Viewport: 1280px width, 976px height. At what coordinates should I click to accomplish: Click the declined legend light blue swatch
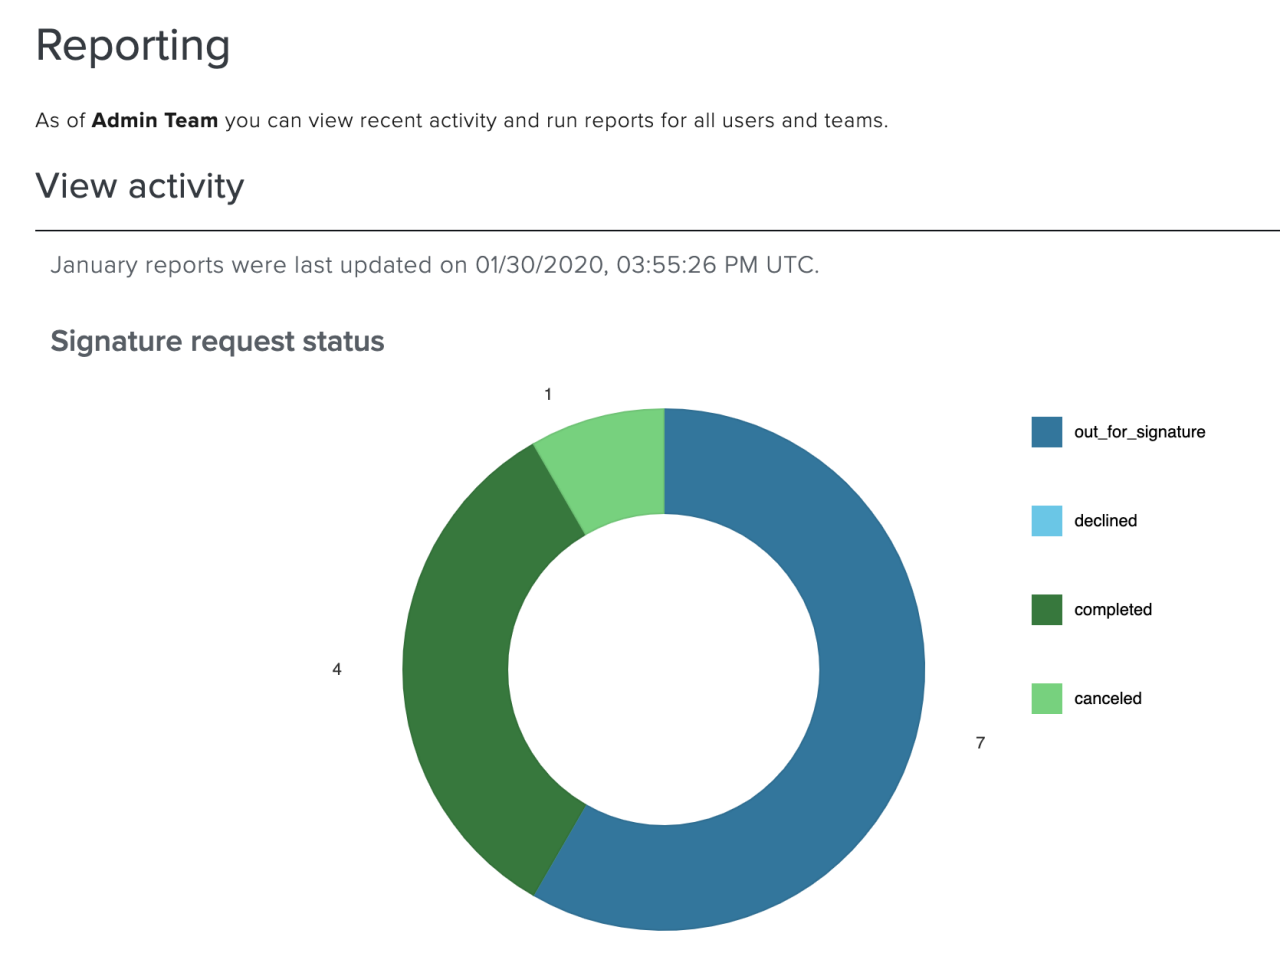pos(1046,521)
